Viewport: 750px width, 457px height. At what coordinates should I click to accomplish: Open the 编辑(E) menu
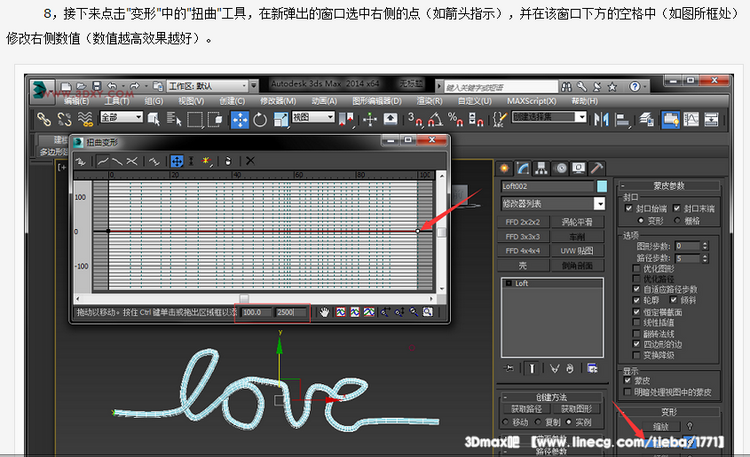click(77, 101)
